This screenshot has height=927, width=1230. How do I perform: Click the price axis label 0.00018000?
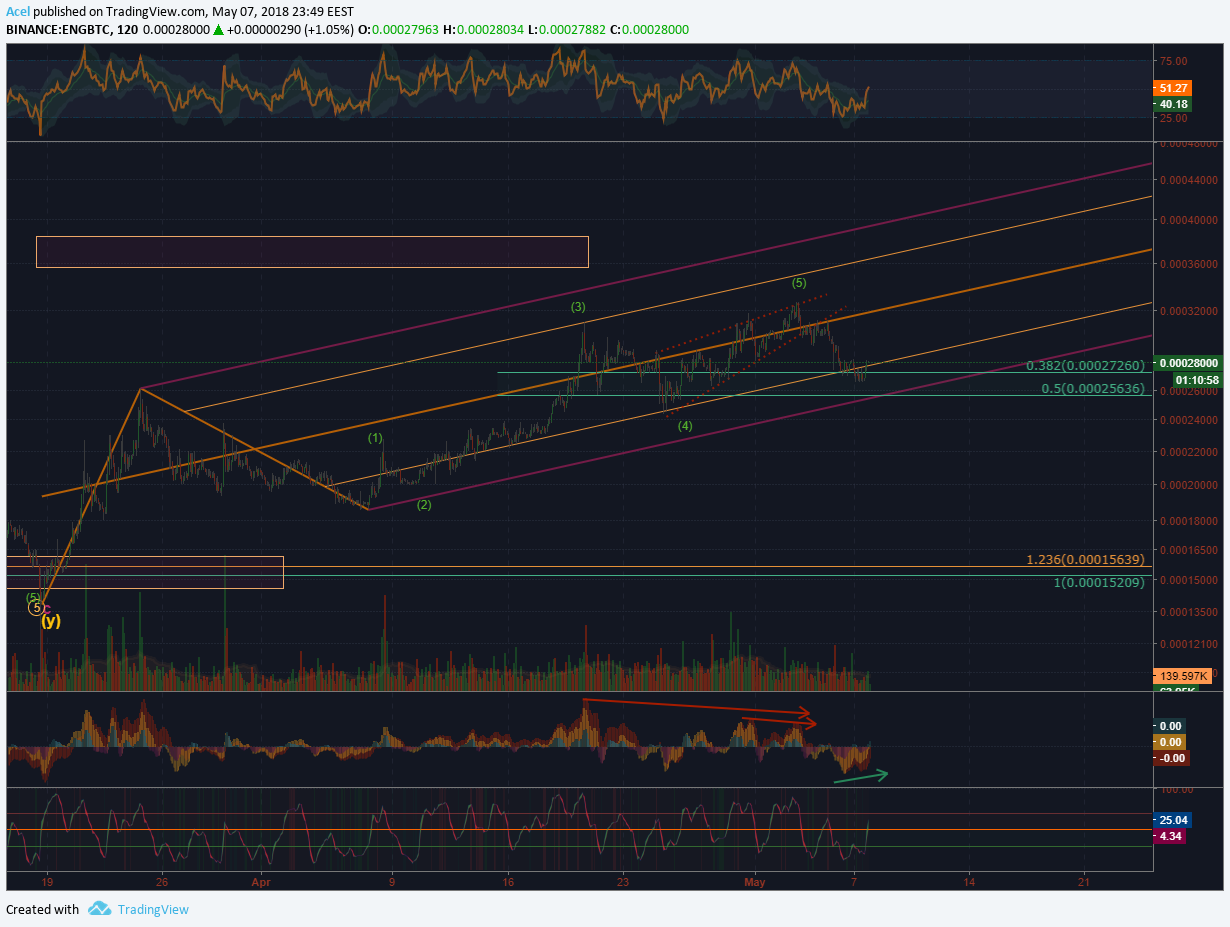tap(1189, 522)
